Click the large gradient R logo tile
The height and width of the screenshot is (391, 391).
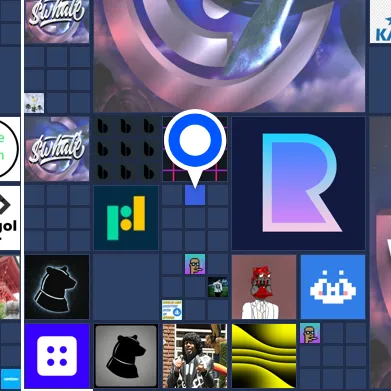point(298,183)
